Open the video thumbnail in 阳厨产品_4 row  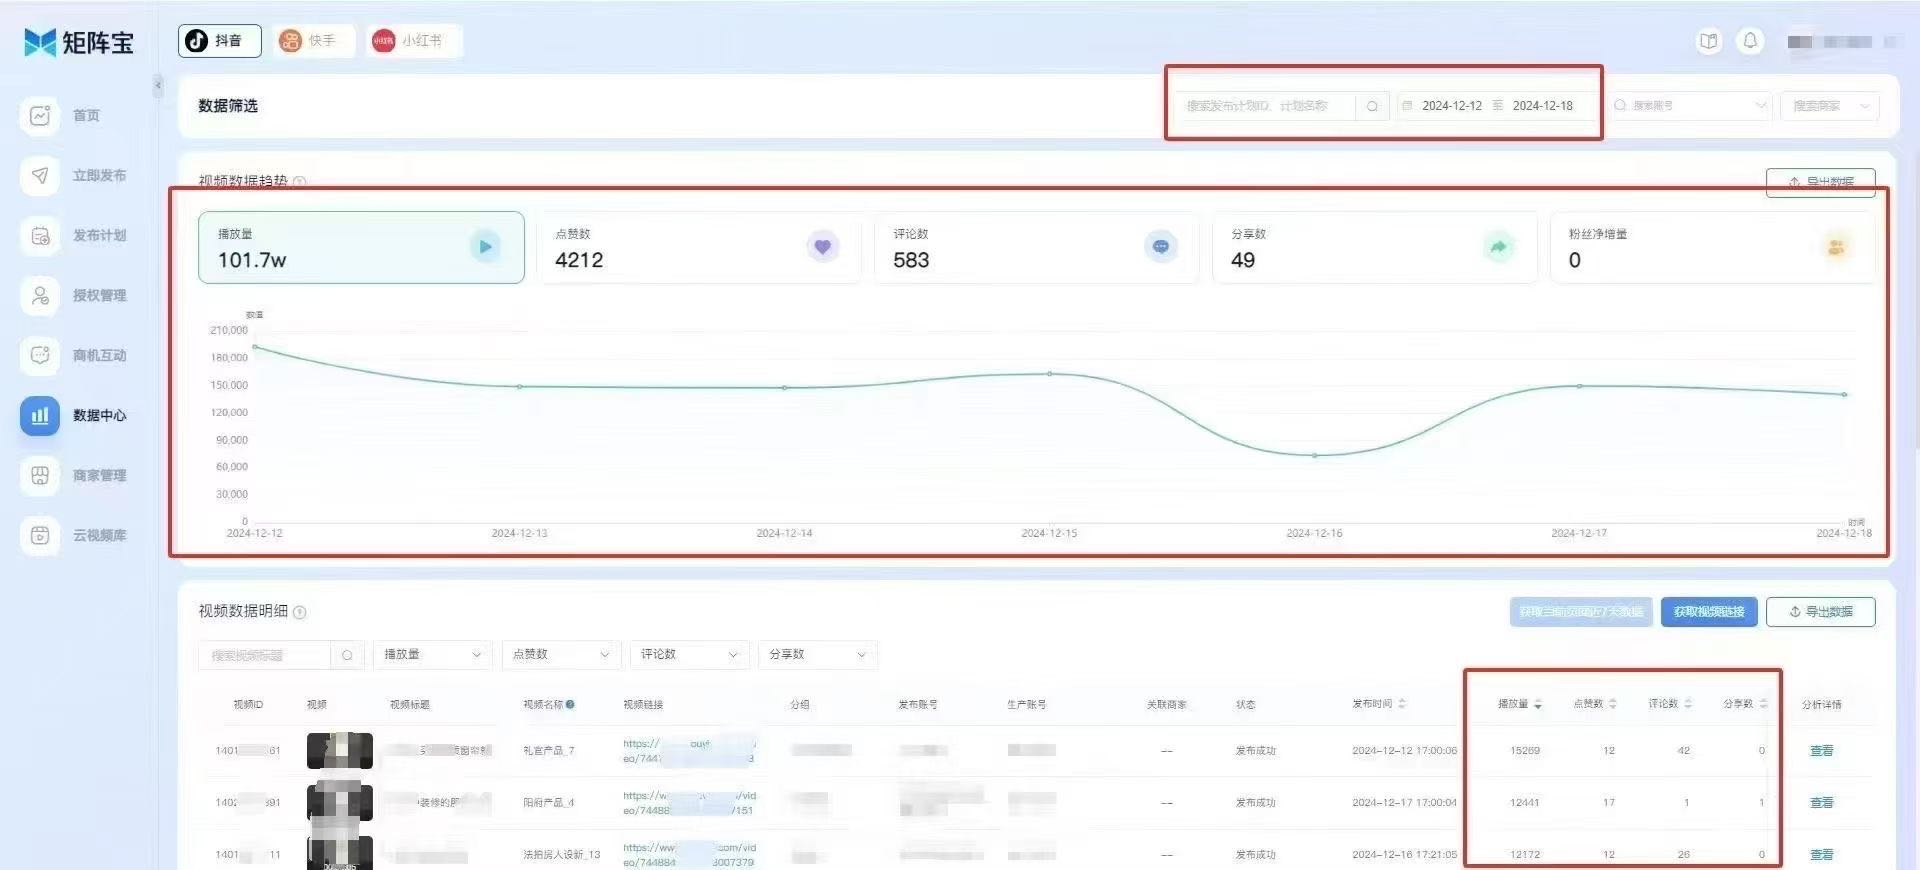(x=340, y=803)
